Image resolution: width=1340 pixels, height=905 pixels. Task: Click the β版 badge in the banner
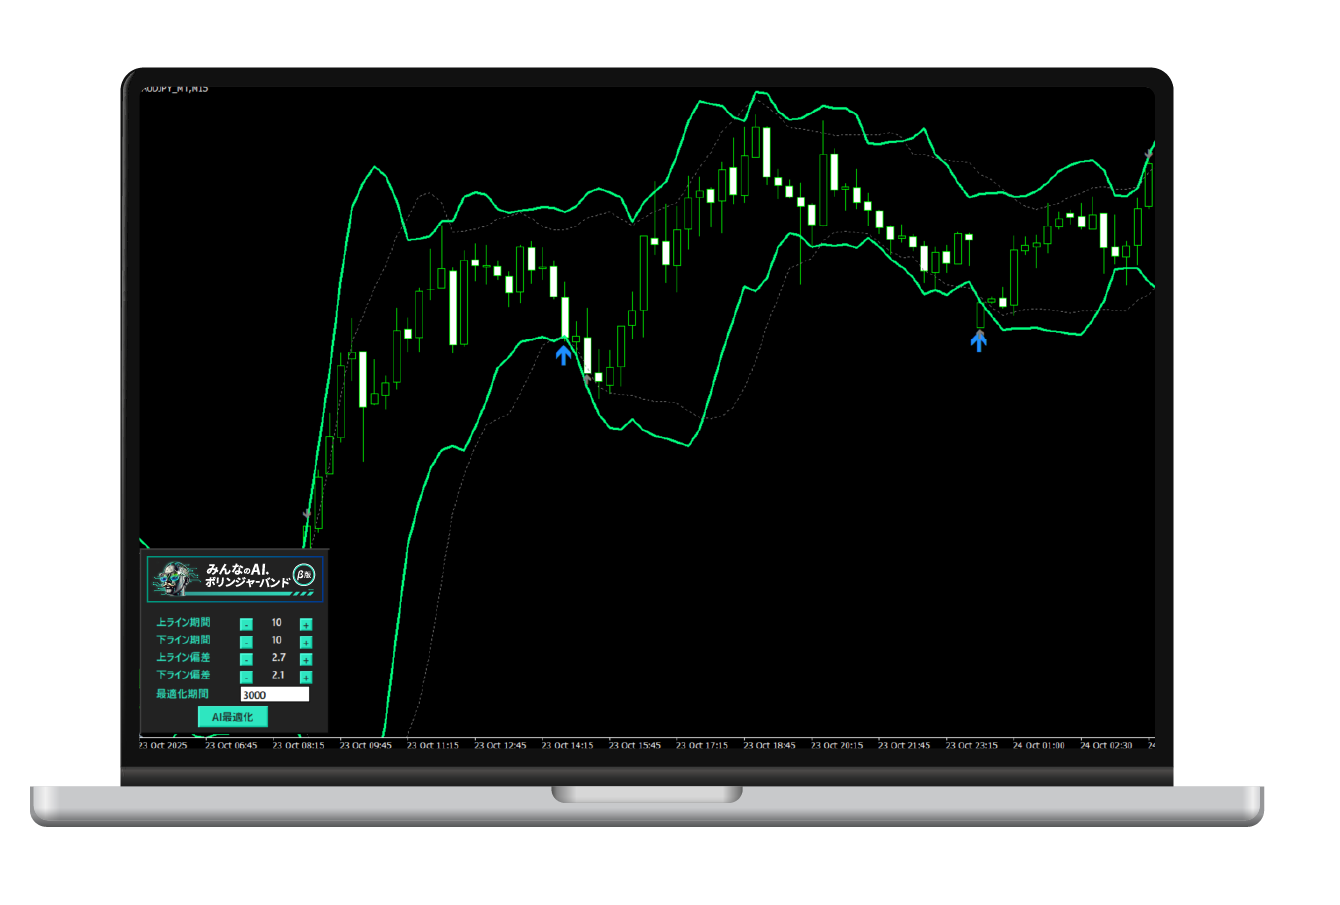pos(303,575)
